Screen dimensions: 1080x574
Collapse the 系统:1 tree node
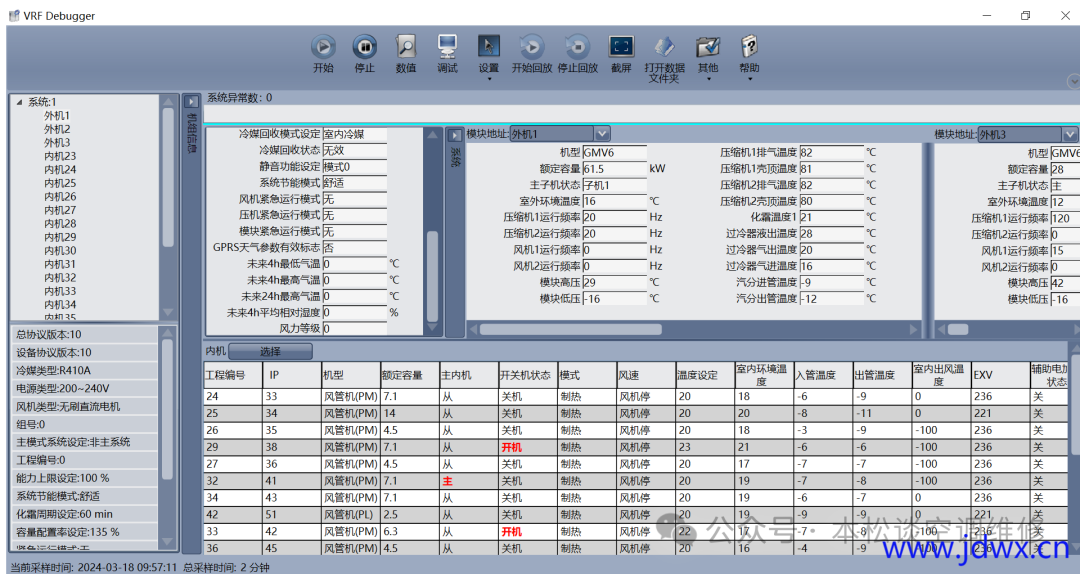tap(19, 102)
